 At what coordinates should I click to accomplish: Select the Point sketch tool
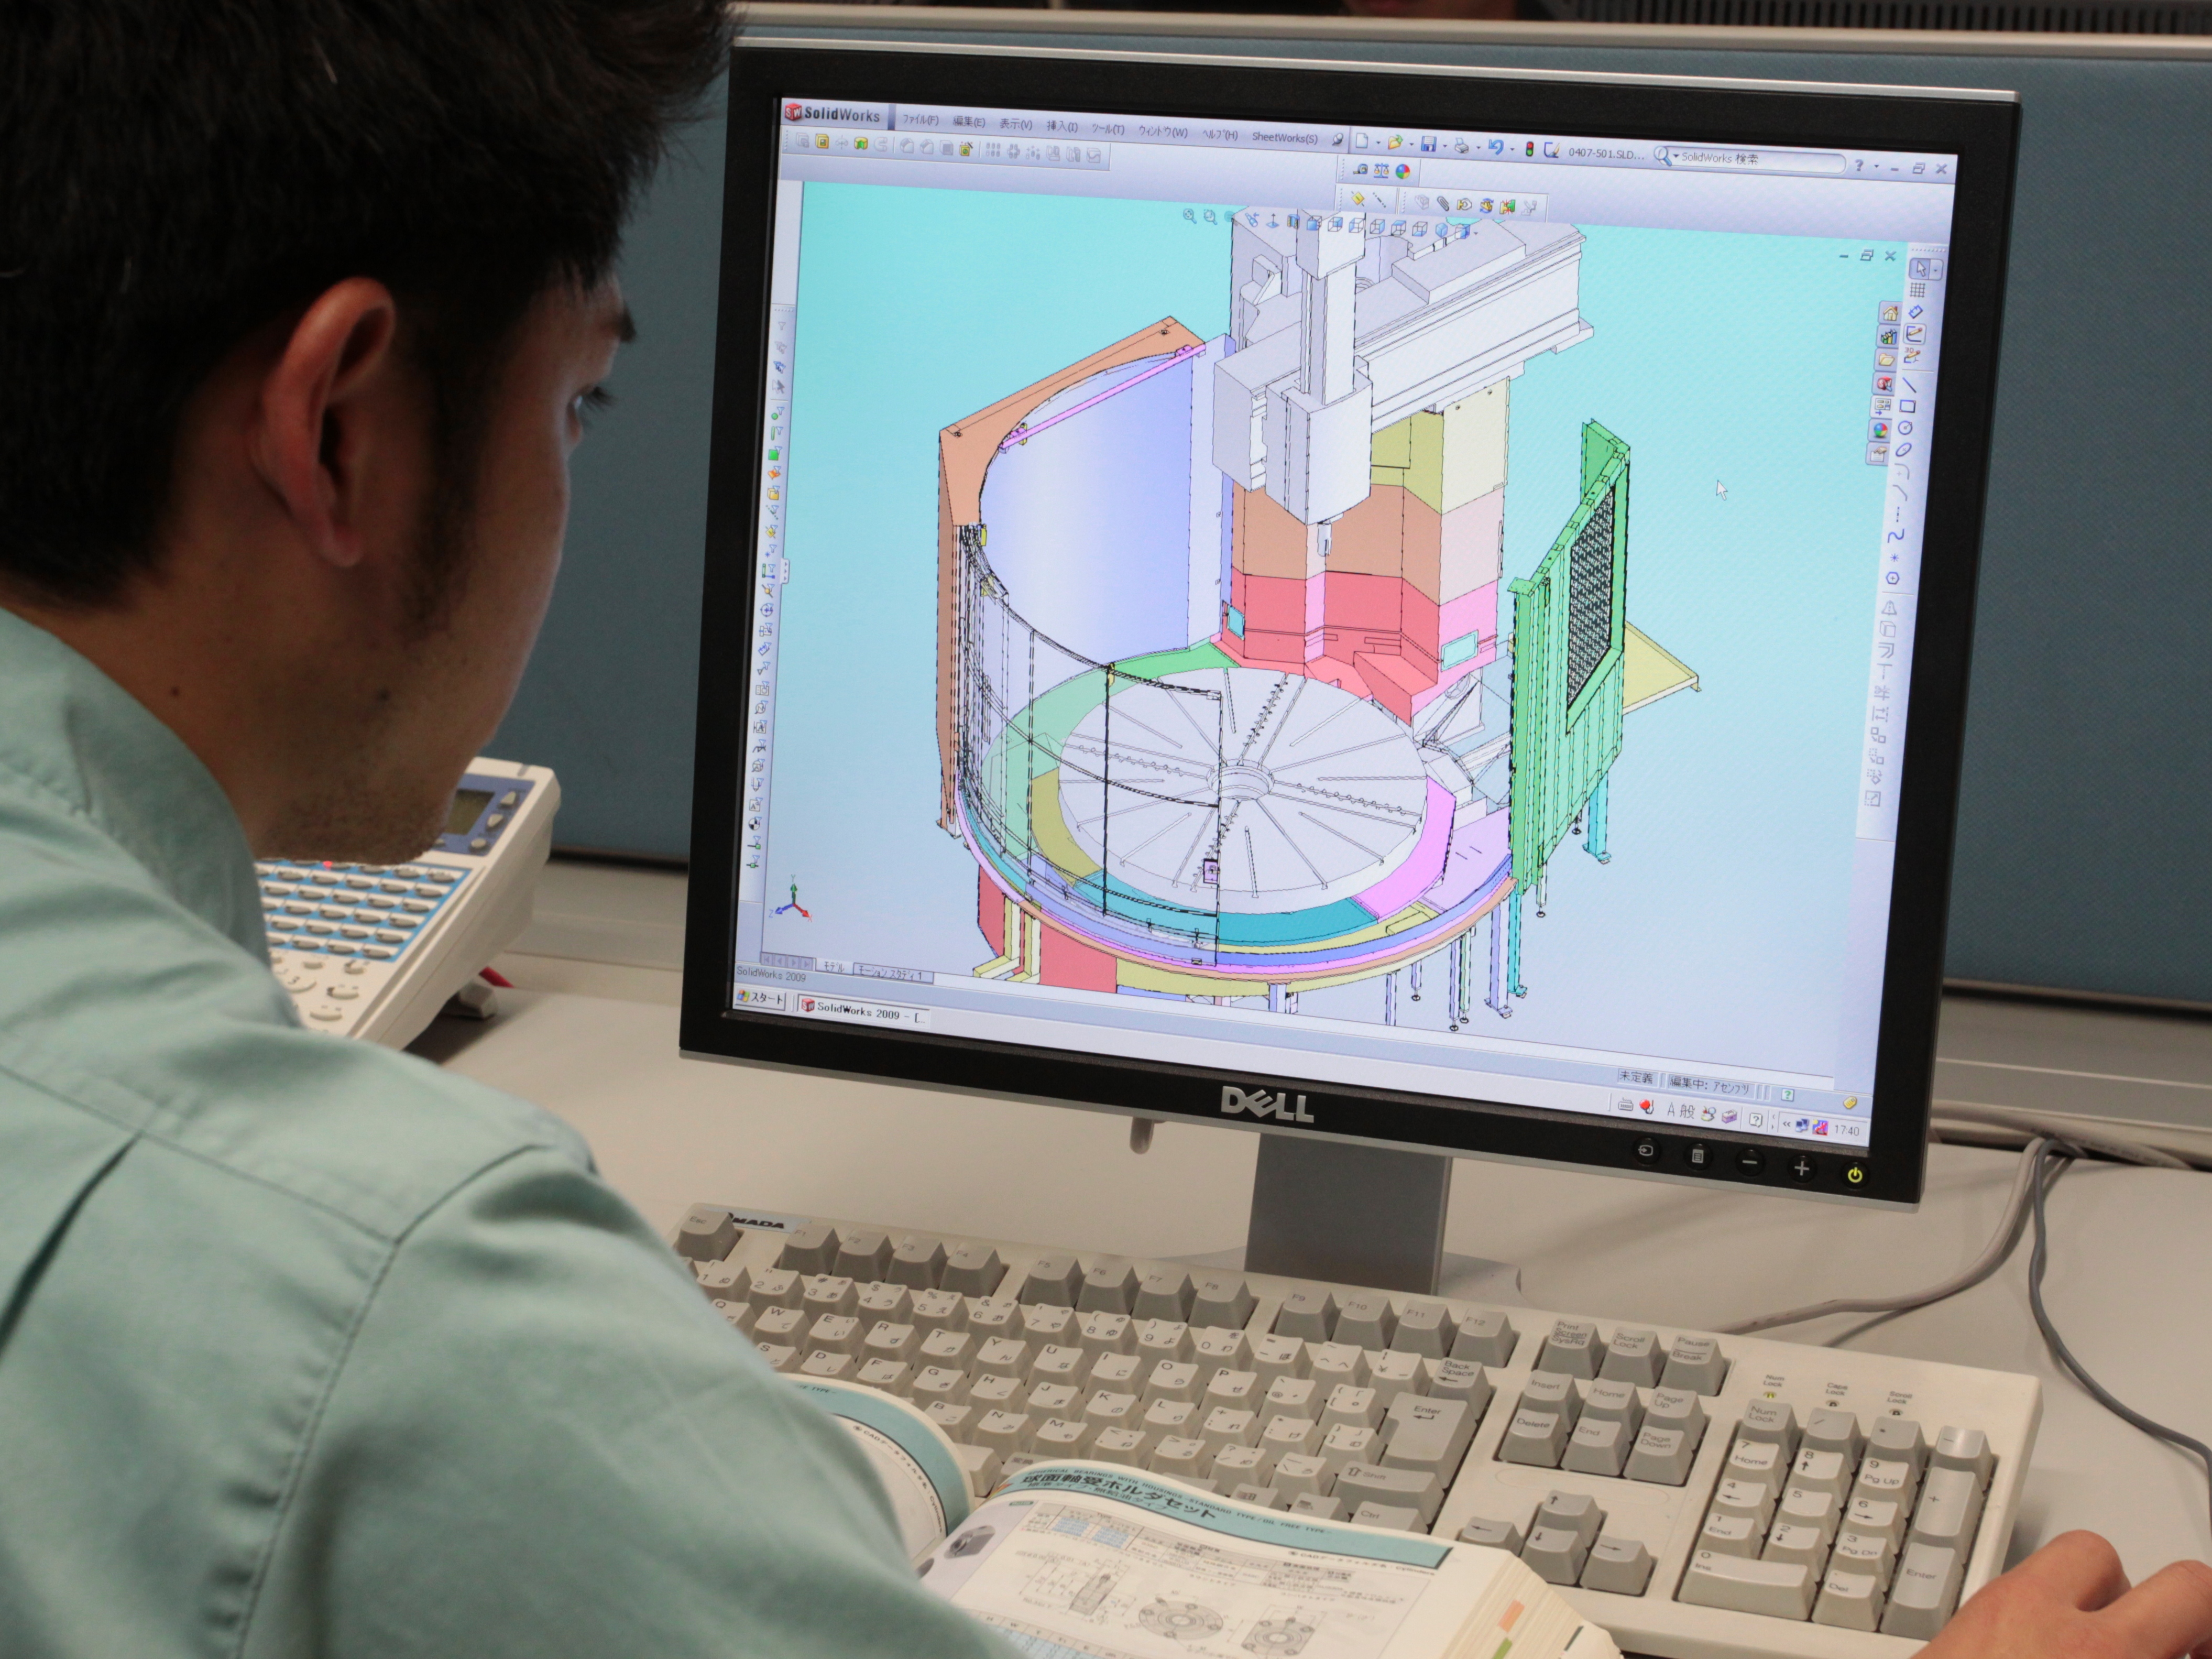click(x=1895, y=558)
